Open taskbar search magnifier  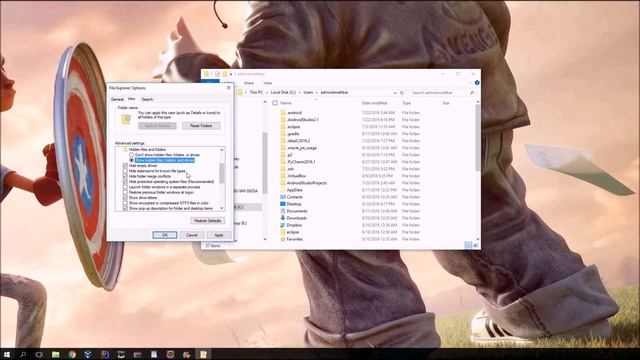[x=23, y=354]
